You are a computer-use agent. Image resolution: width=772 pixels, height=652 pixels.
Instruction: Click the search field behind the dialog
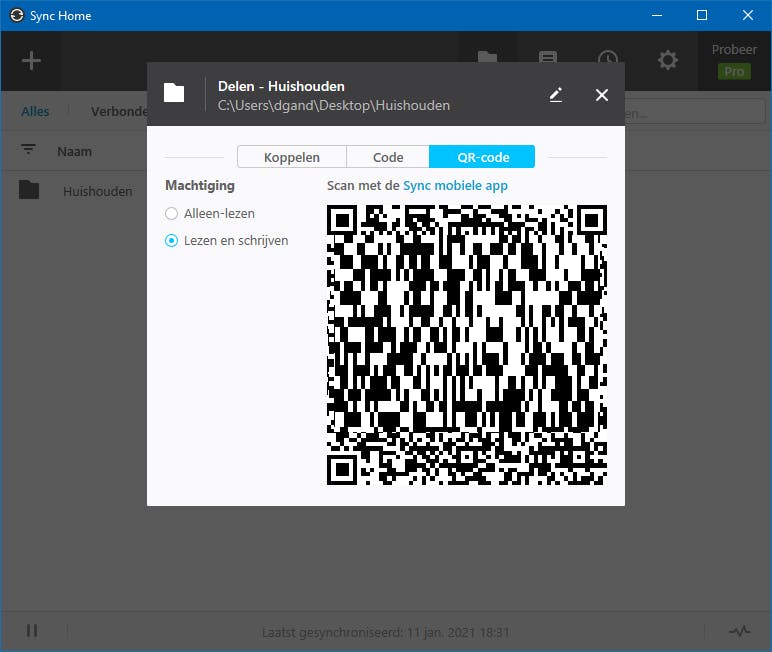(695, 112)
